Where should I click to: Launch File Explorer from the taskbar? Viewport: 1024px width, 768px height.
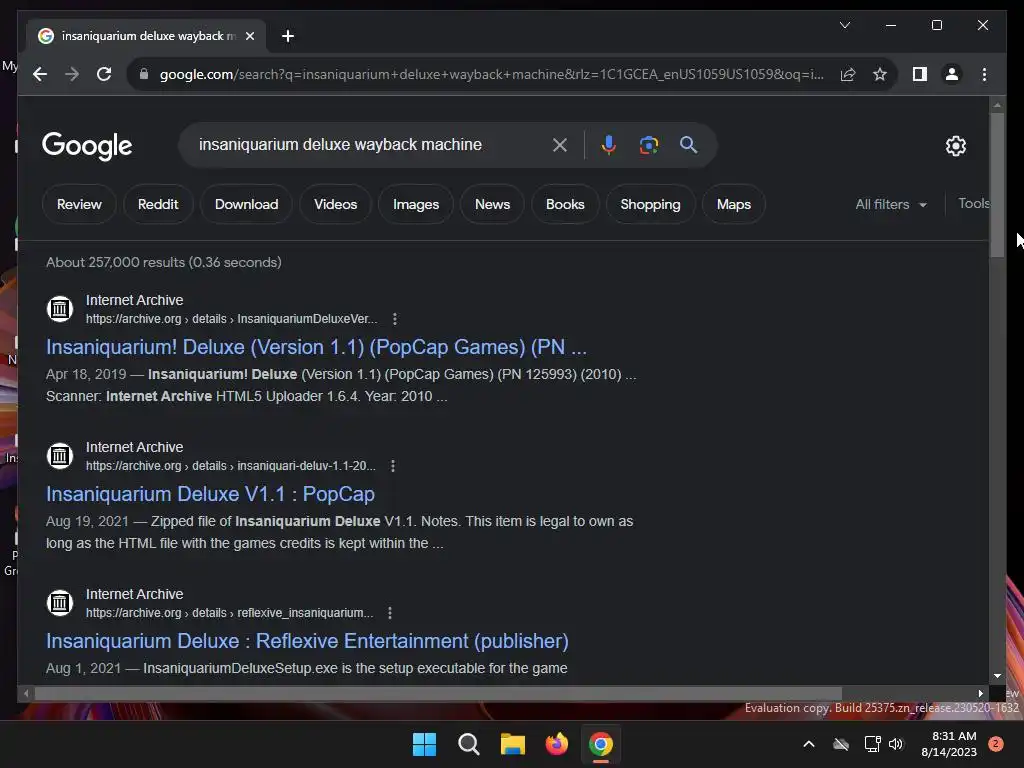[513, 744]
